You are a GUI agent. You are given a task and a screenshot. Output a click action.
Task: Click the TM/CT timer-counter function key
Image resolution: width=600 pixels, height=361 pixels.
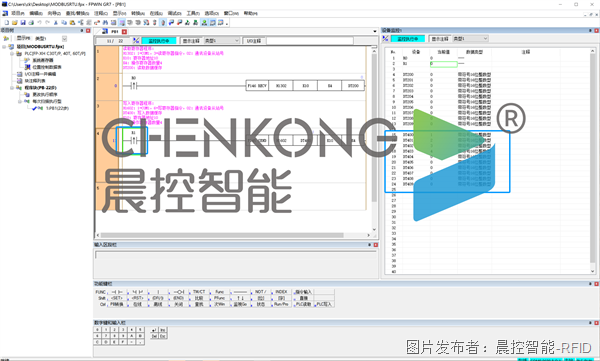pyautogui.click(x=199, y=292)
